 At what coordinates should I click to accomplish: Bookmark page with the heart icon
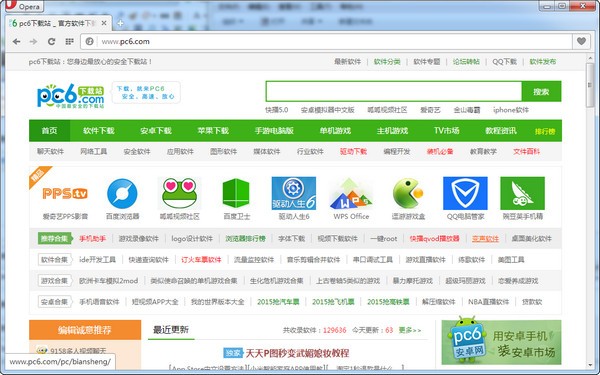(x=581, y=41)
